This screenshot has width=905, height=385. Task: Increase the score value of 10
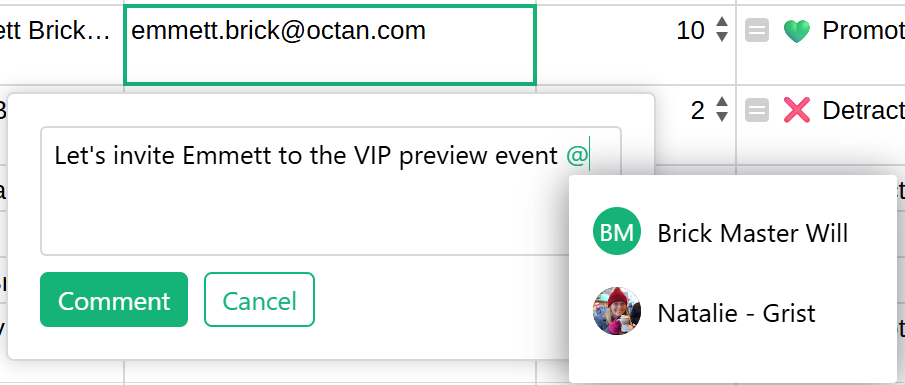tap(721, 23)
